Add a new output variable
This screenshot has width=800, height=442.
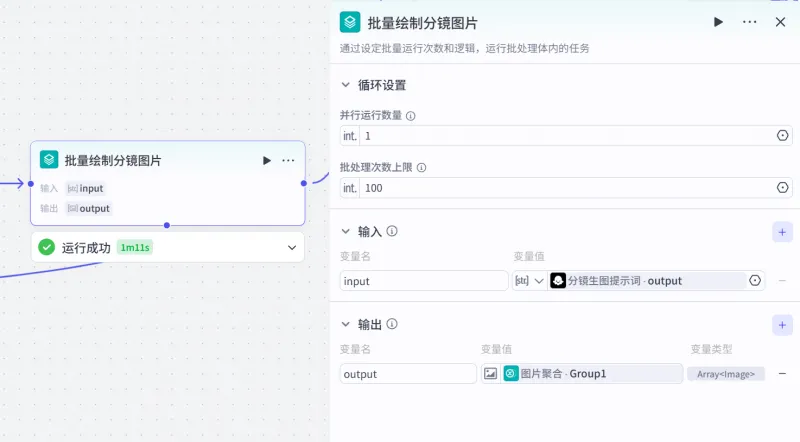782,325
